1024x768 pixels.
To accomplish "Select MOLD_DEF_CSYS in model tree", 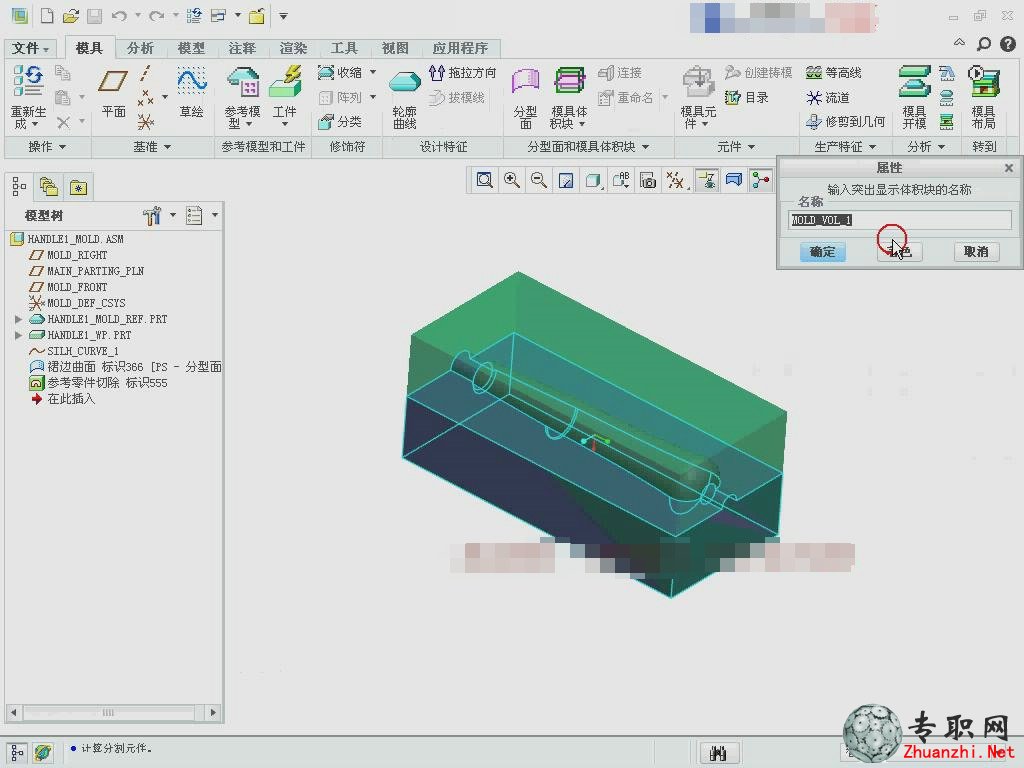I will [x=86, y=303].
